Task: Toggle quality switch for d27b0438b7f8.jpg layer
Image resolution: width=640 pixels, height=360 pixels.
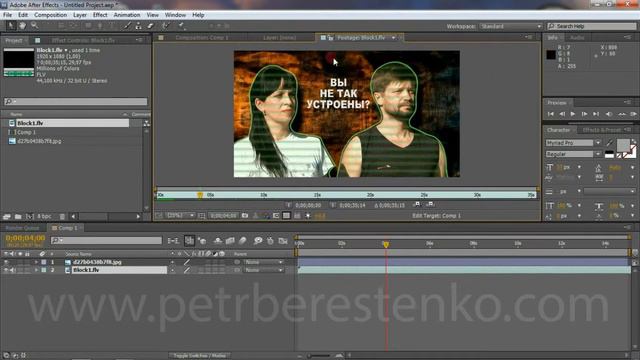Action: pyautogui.click(x=187, y=262)
